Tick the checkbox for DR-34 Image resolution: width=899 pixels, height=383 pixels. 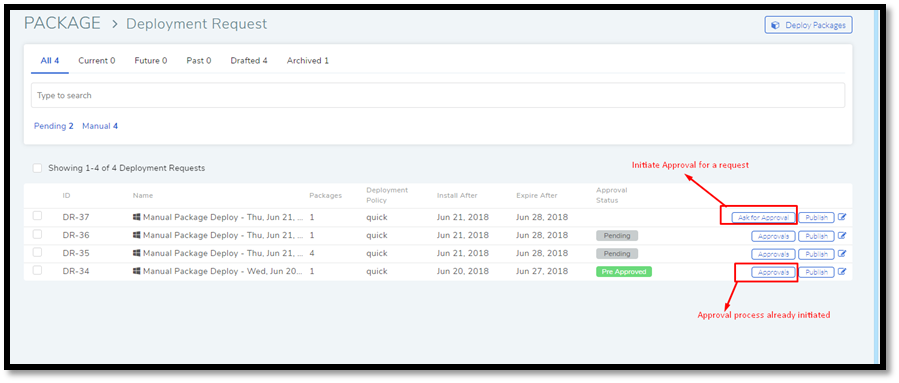[37, 270]
